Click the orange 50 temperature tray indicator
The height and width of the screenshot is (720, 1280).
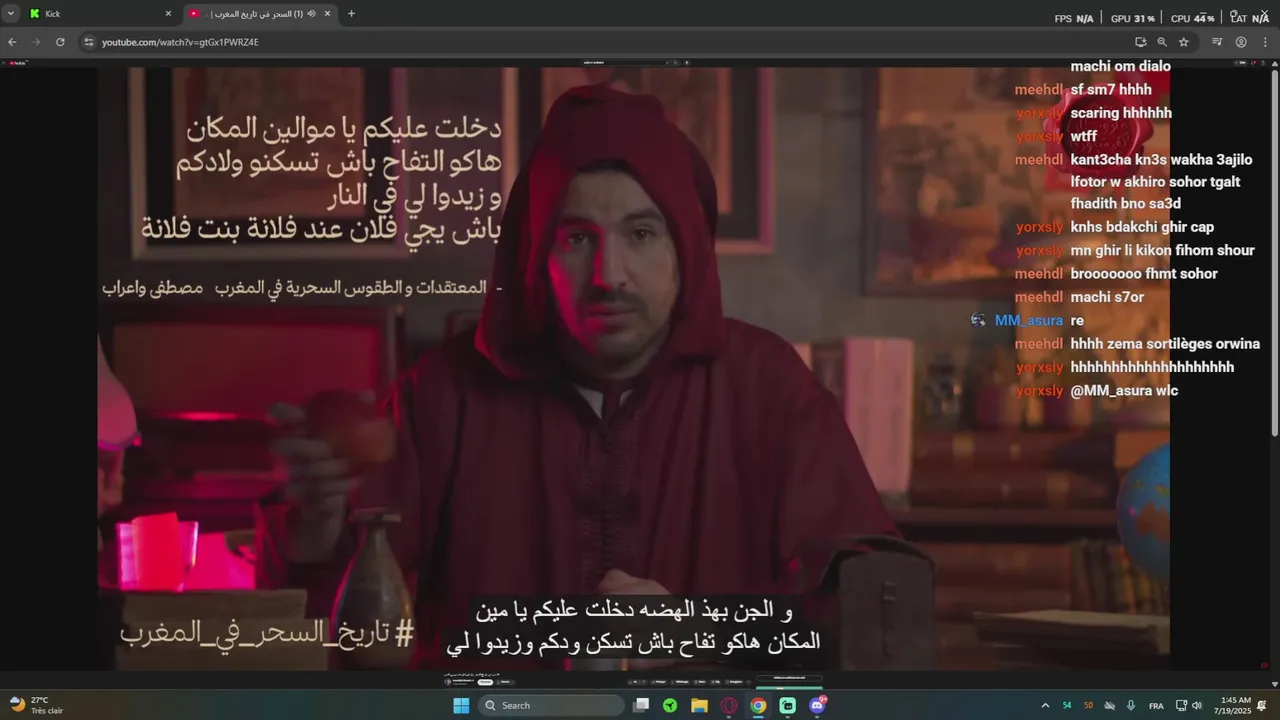(1089, 705)
